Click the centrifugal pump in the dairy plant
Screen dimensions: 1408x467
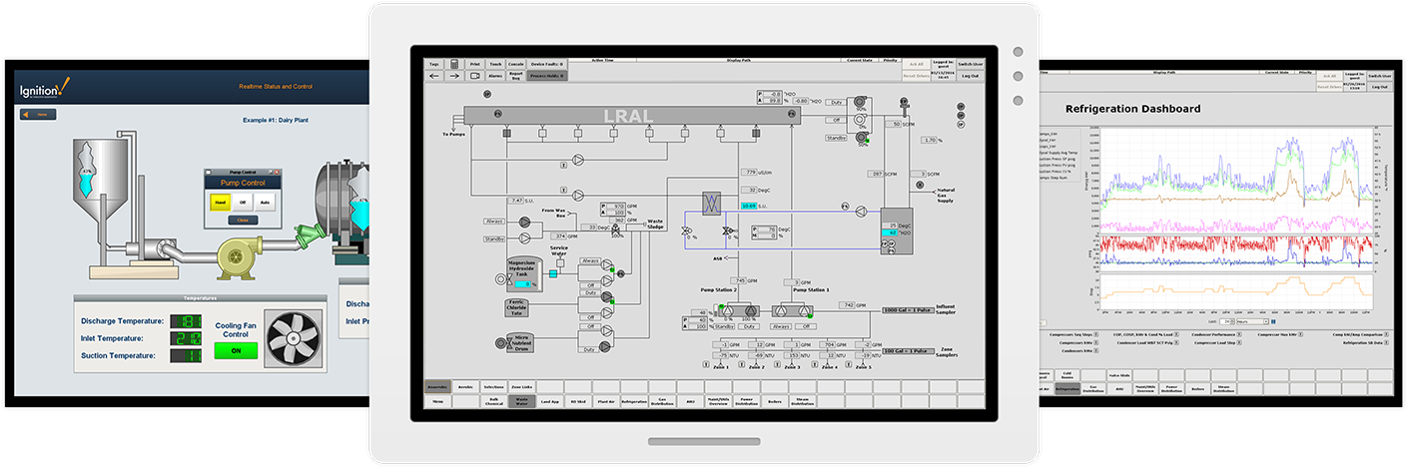(238, 257)
